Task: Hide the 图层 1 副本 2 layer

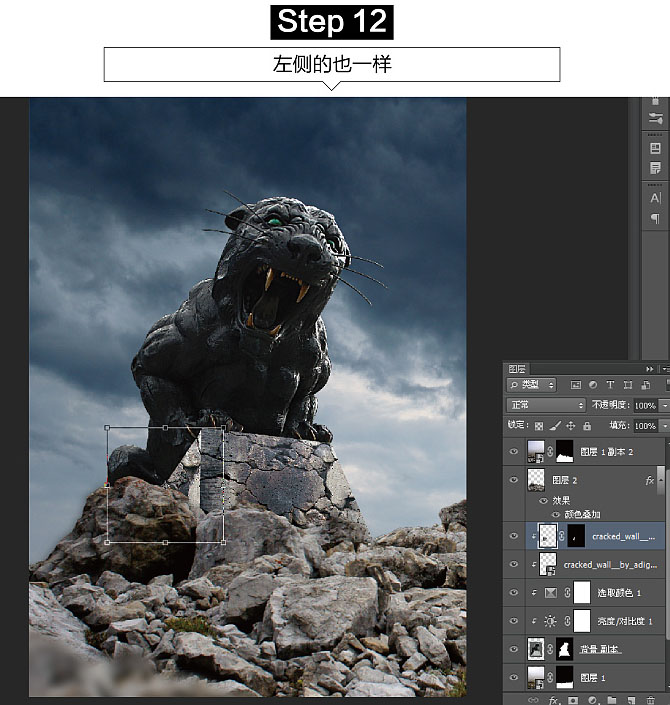Action: click(514, 452)
